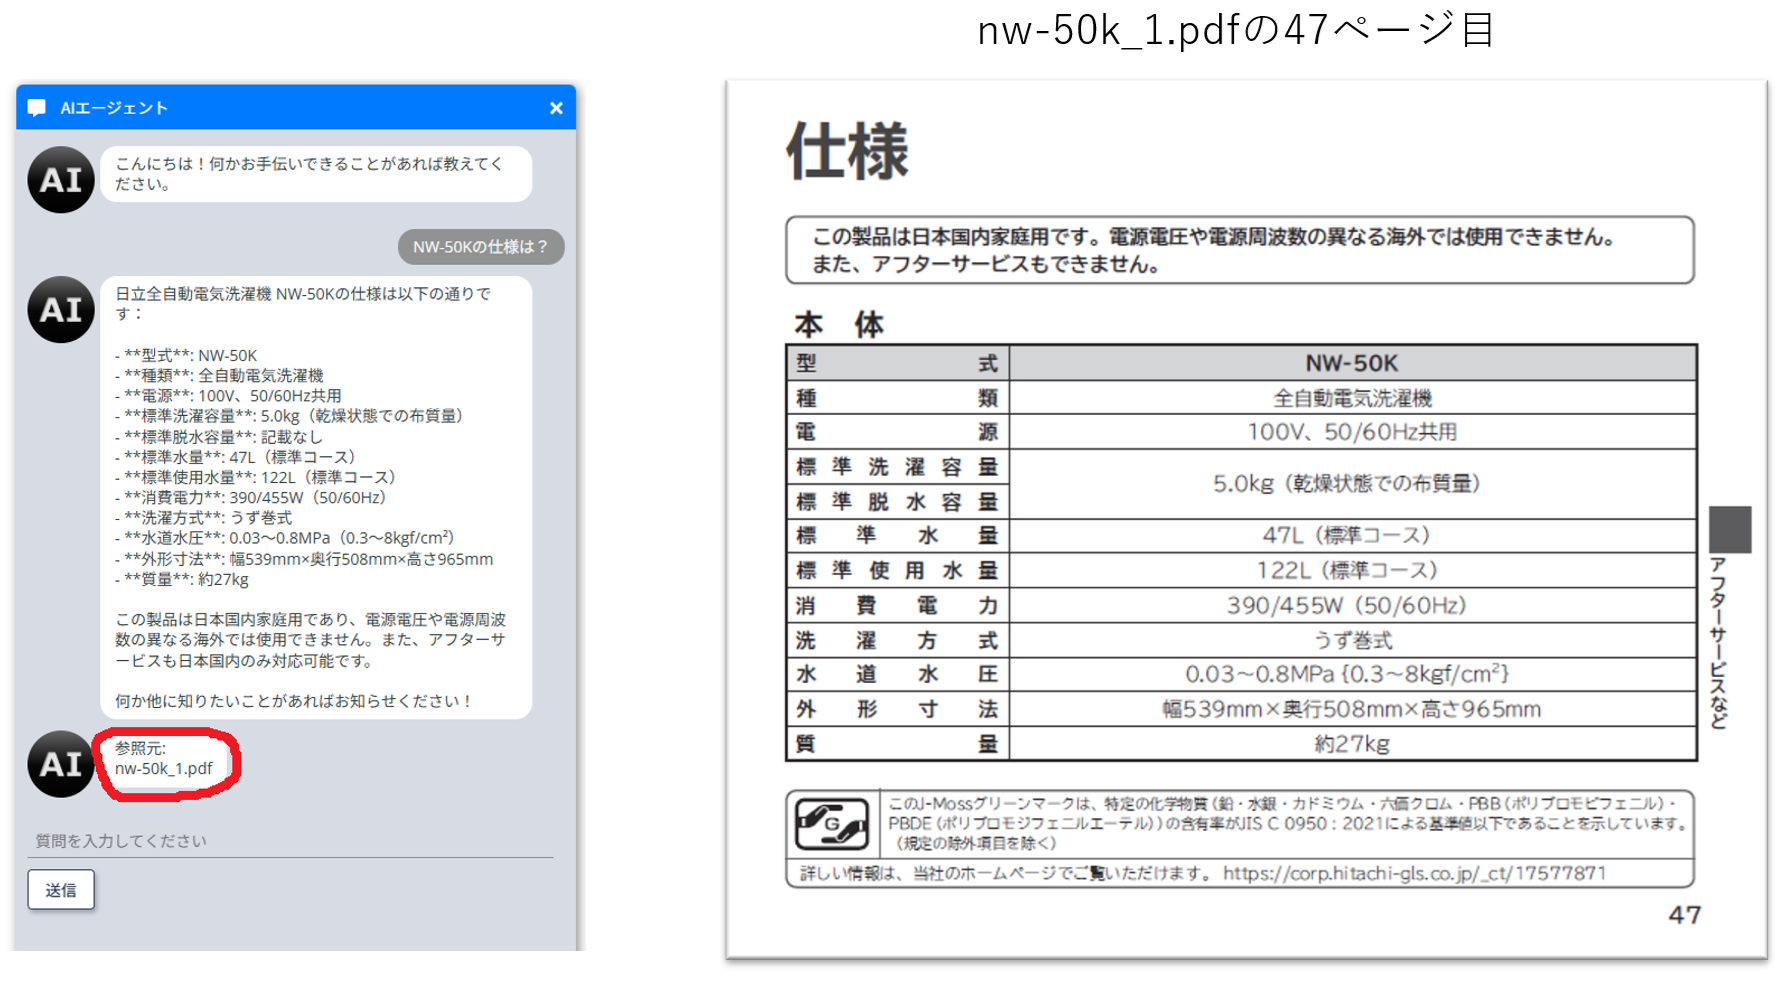Click the 5.0kg (乾燥状態での布質量) cell
This screenshot has width=1789, height=983.
click(x=1352, y=484)
